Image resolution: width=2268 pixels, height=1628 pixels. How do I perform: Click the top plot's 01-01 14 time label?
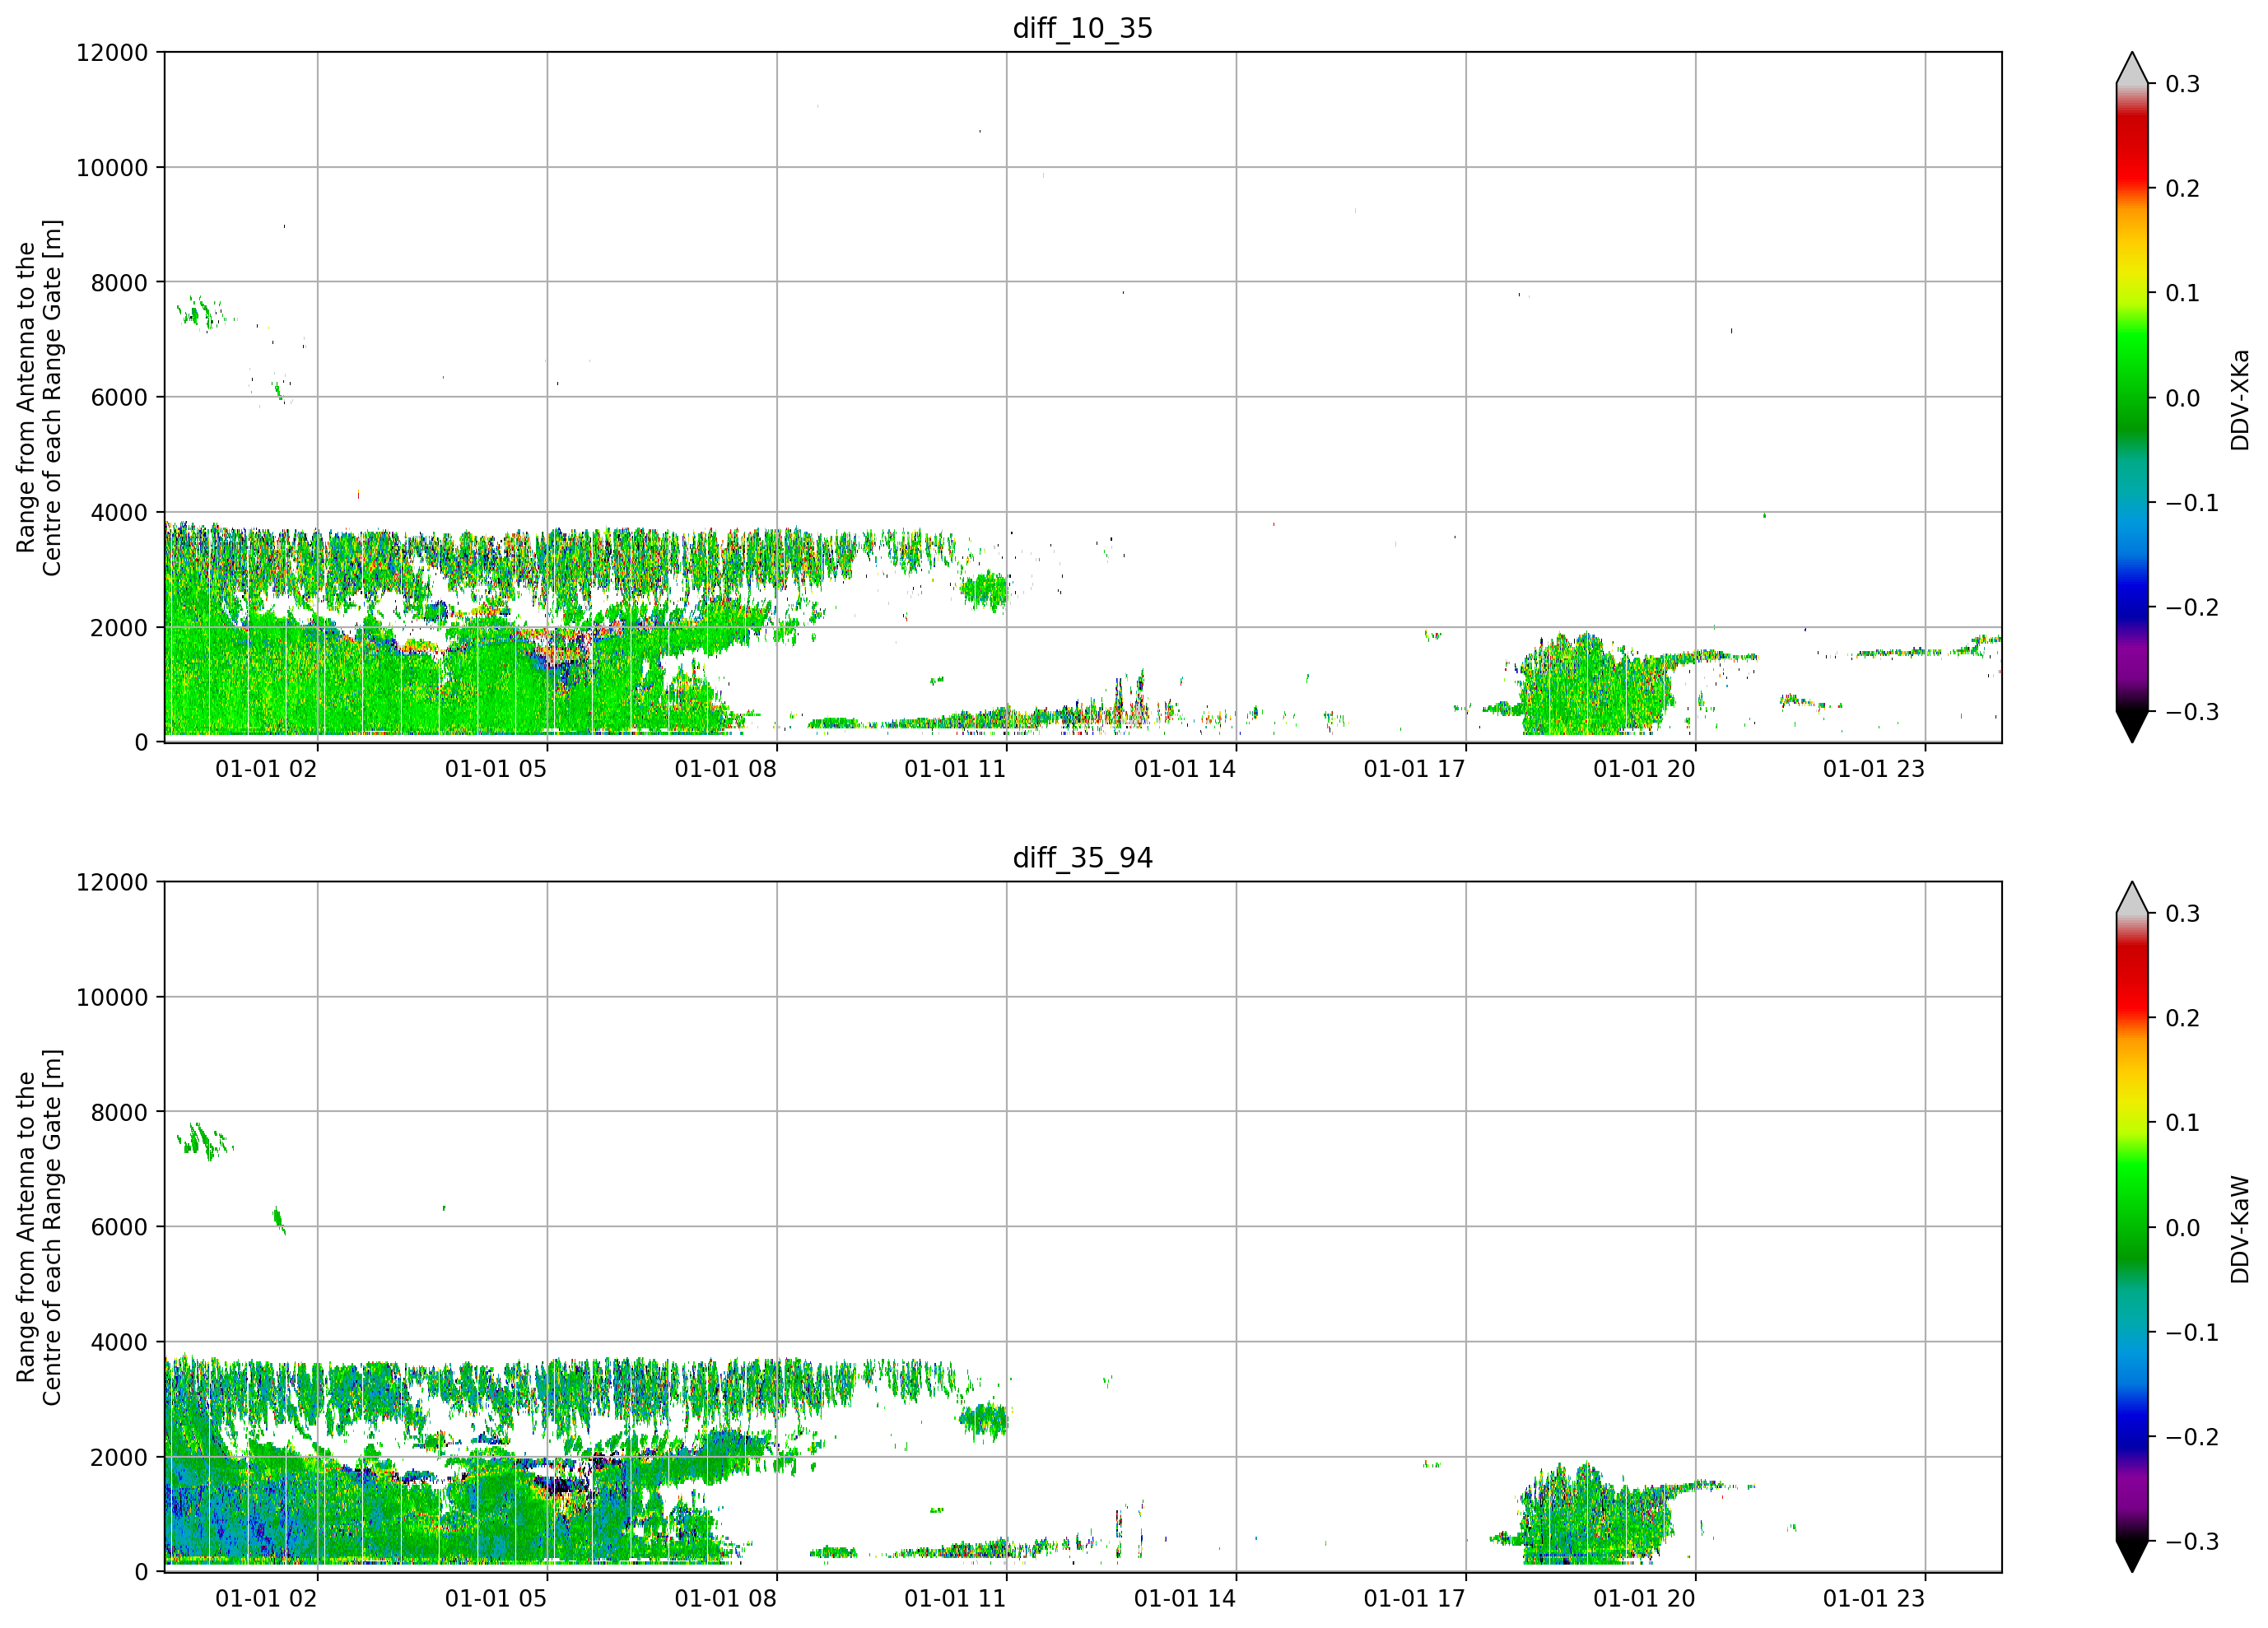tap(1185, 769)
